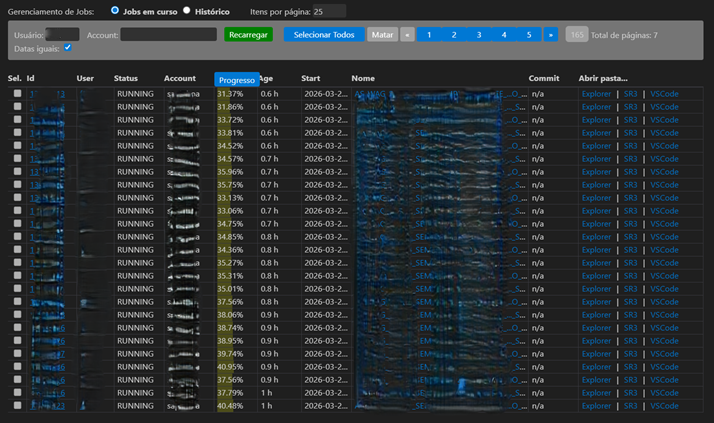Image resolution: width=714 pixels, height=423 pixels.
Task: Open VSCode for the 39.74% job
Action: [x=664, y=354]
